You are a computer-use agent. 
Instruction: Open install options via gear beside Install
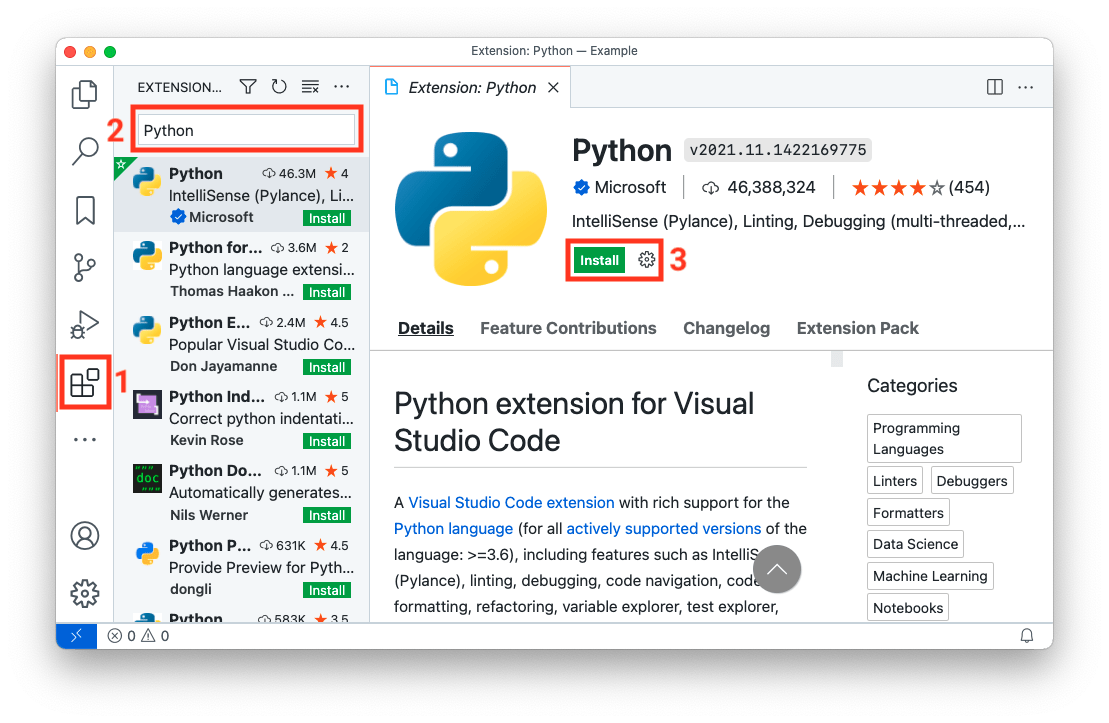tap(646, 260)
